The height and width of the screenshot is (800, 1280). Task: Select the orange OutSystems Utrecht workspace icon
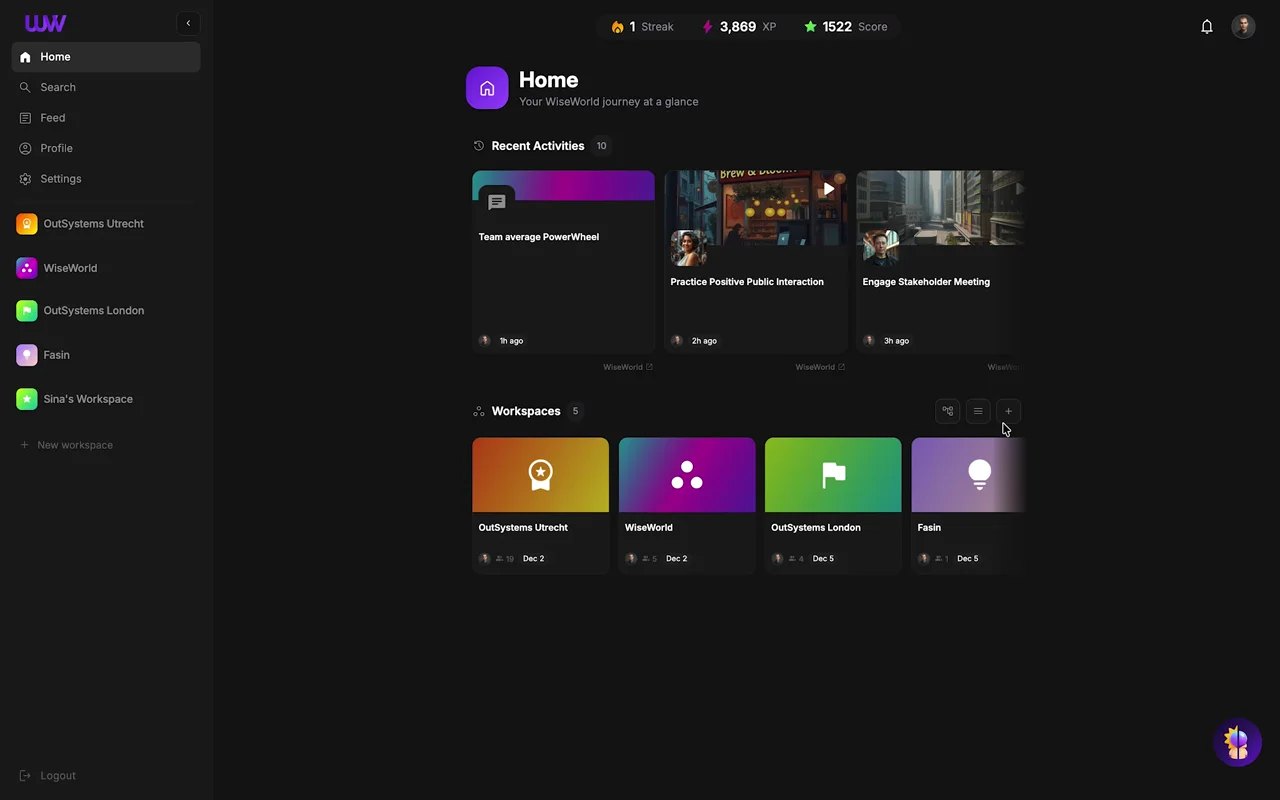pos(26,223)
